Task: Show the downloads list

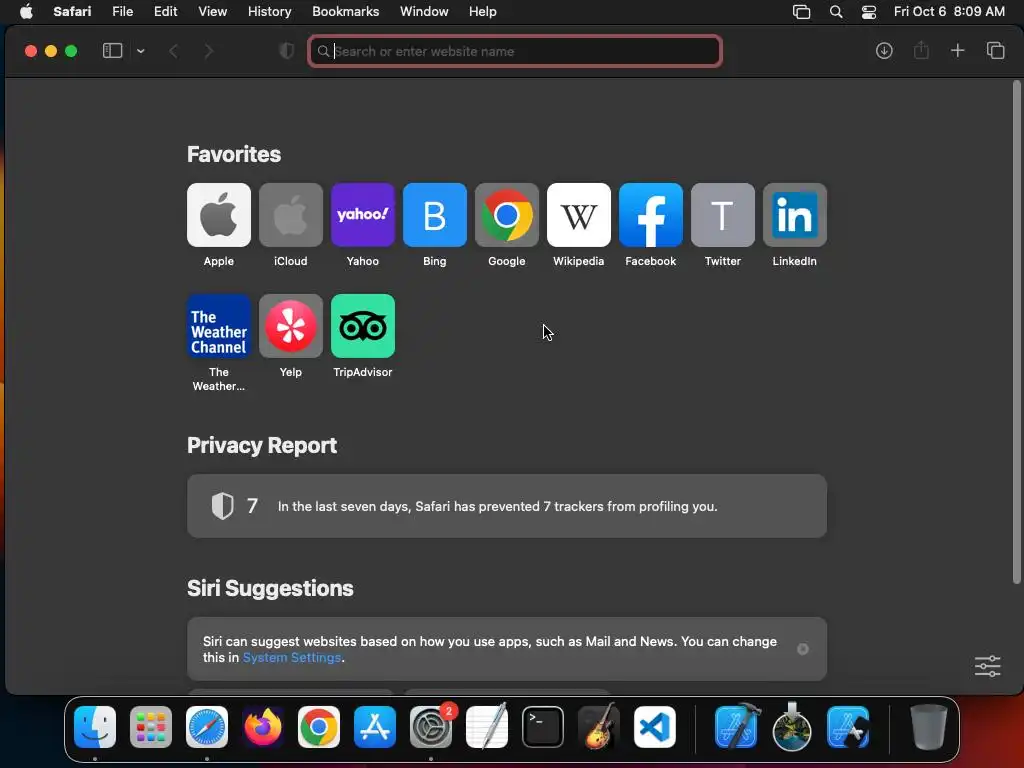Action: [884, 51]
